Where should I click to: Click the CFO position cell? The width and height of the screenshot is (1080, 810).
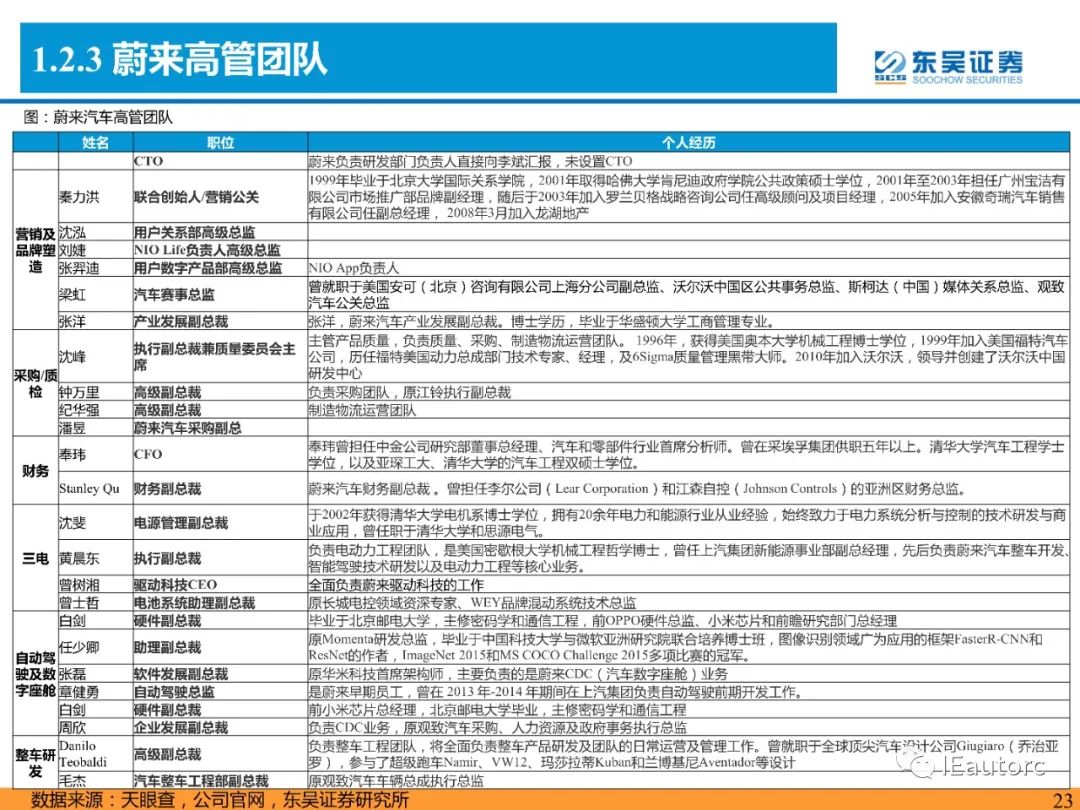point(220,455)
